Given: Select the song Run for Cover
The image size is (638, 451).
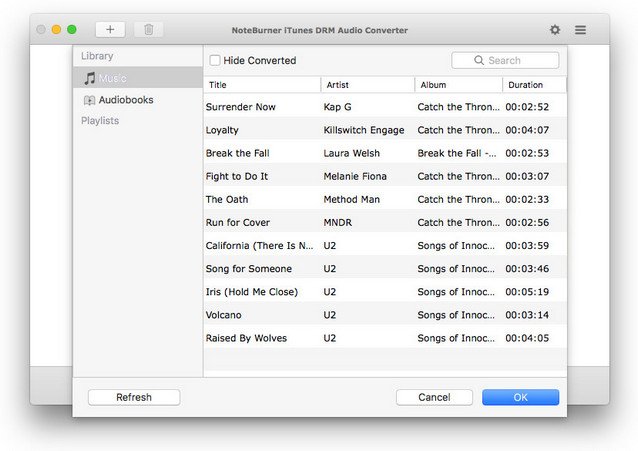Looking at the screenshot, I should point(238,223).
